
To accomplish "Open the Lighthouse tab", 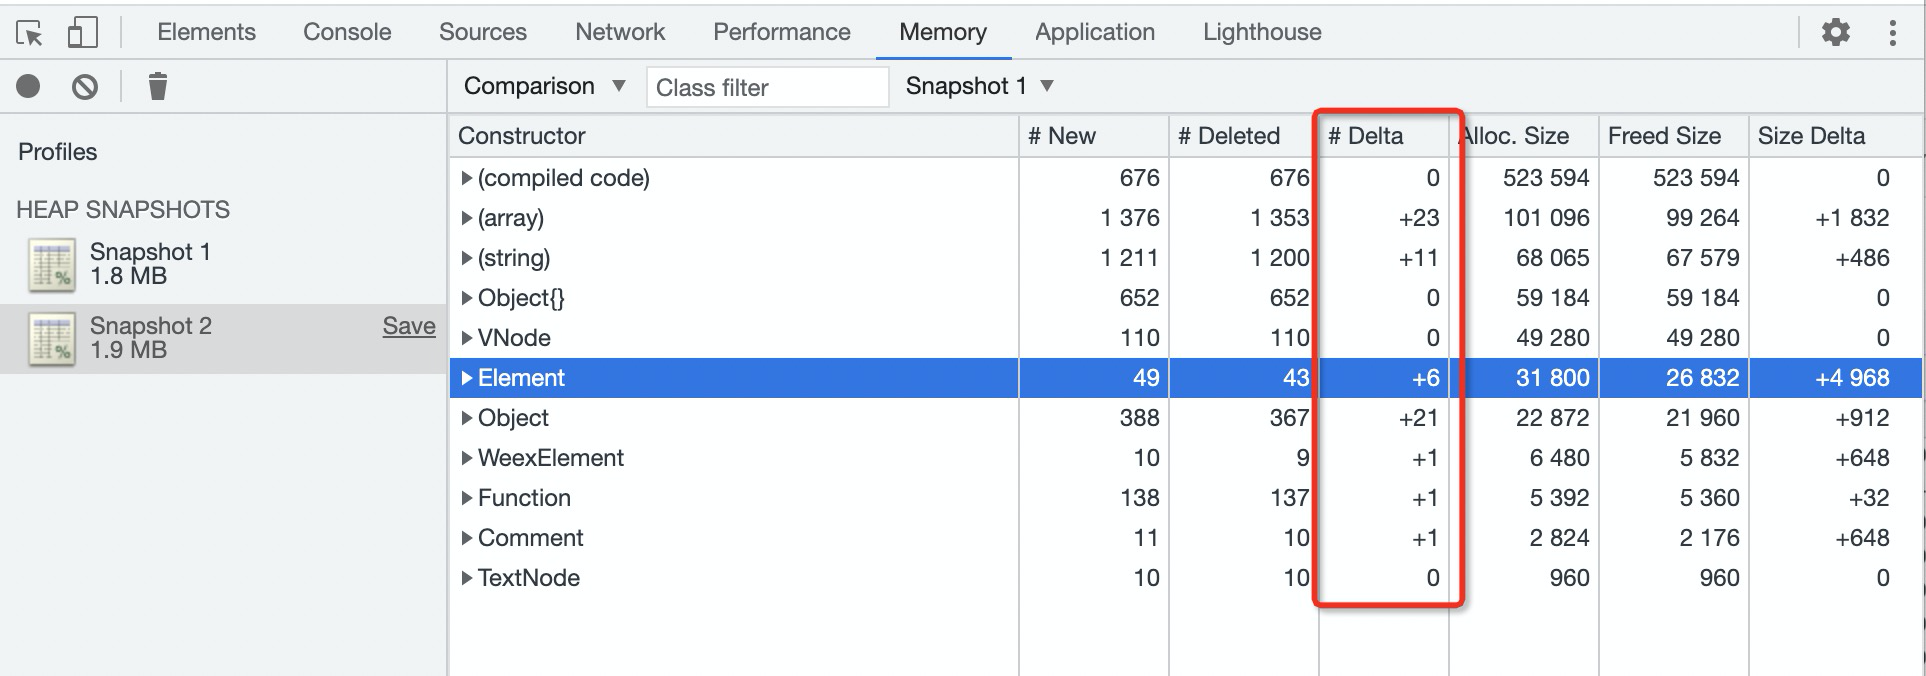I will click(x=1261, y=32).
